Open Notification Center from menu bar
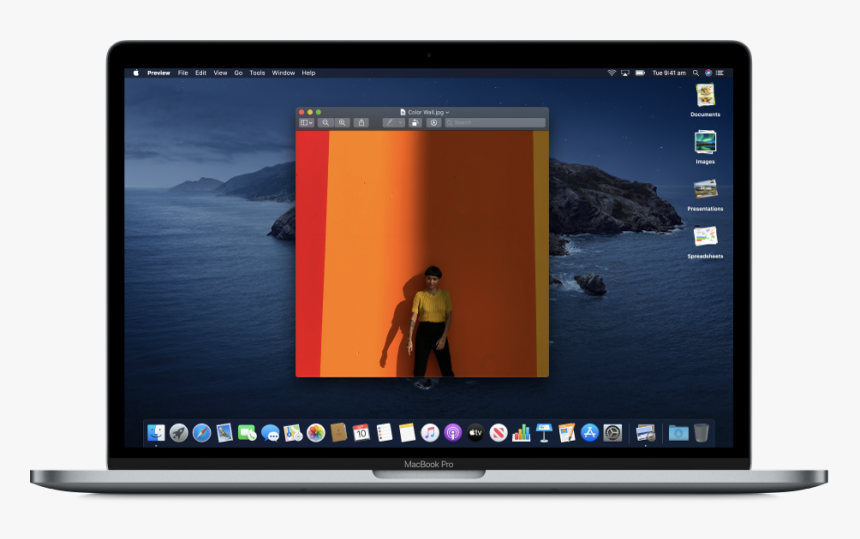860x539 pixels. pos(720,73)
